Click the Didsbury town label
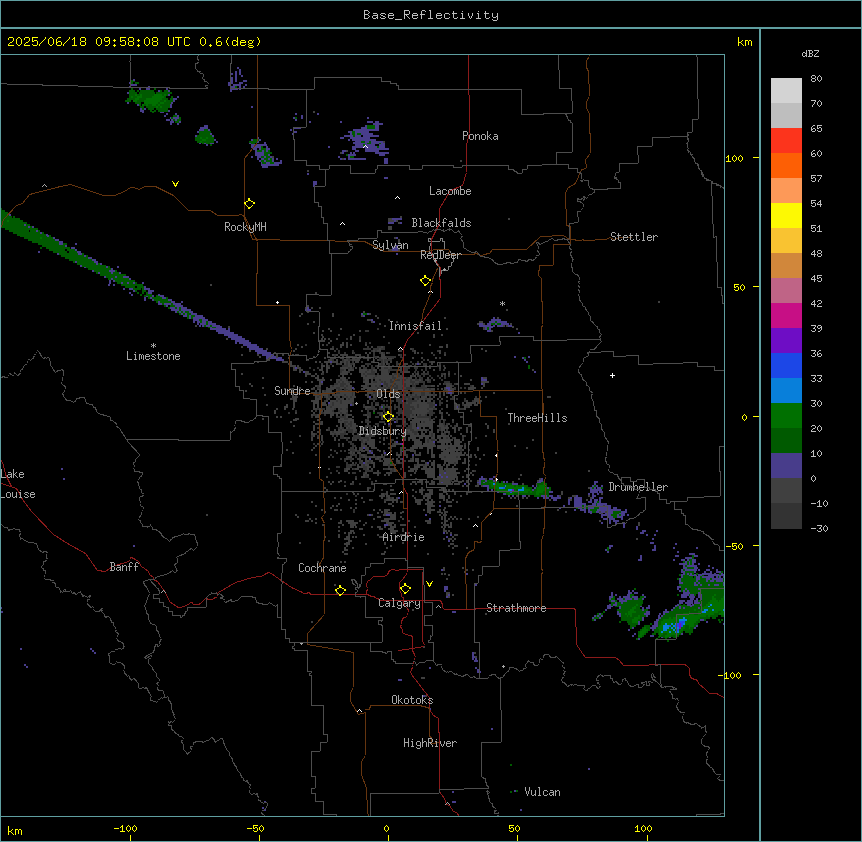Screen dimensions: 862x842 [383, 431]
